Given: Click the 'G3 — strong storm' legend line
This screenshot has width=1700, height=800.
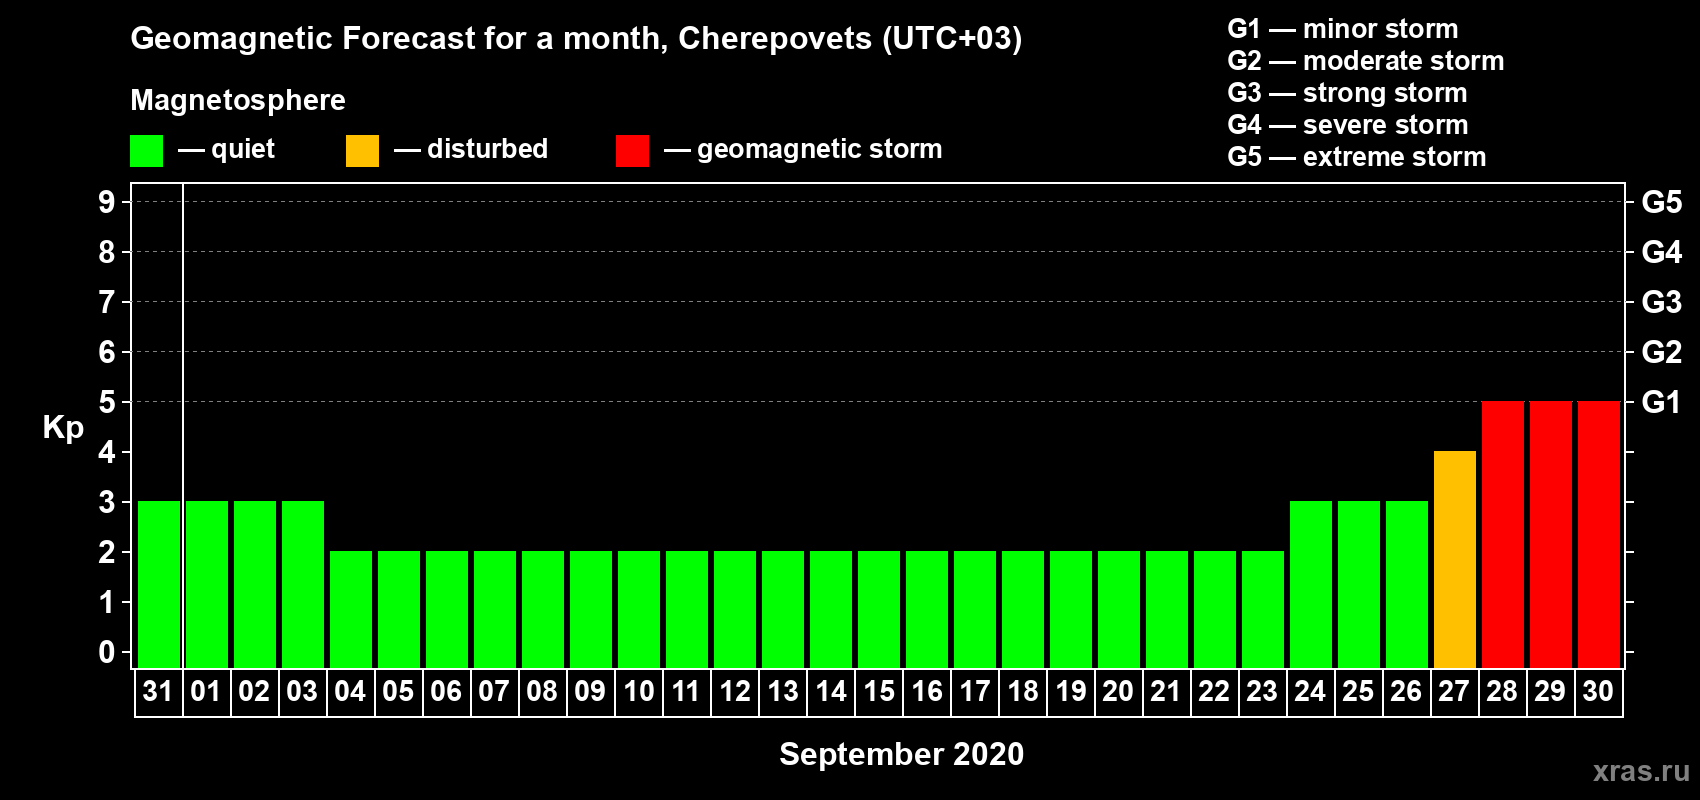Looking at the screenshot, I should coord(1347,93).
